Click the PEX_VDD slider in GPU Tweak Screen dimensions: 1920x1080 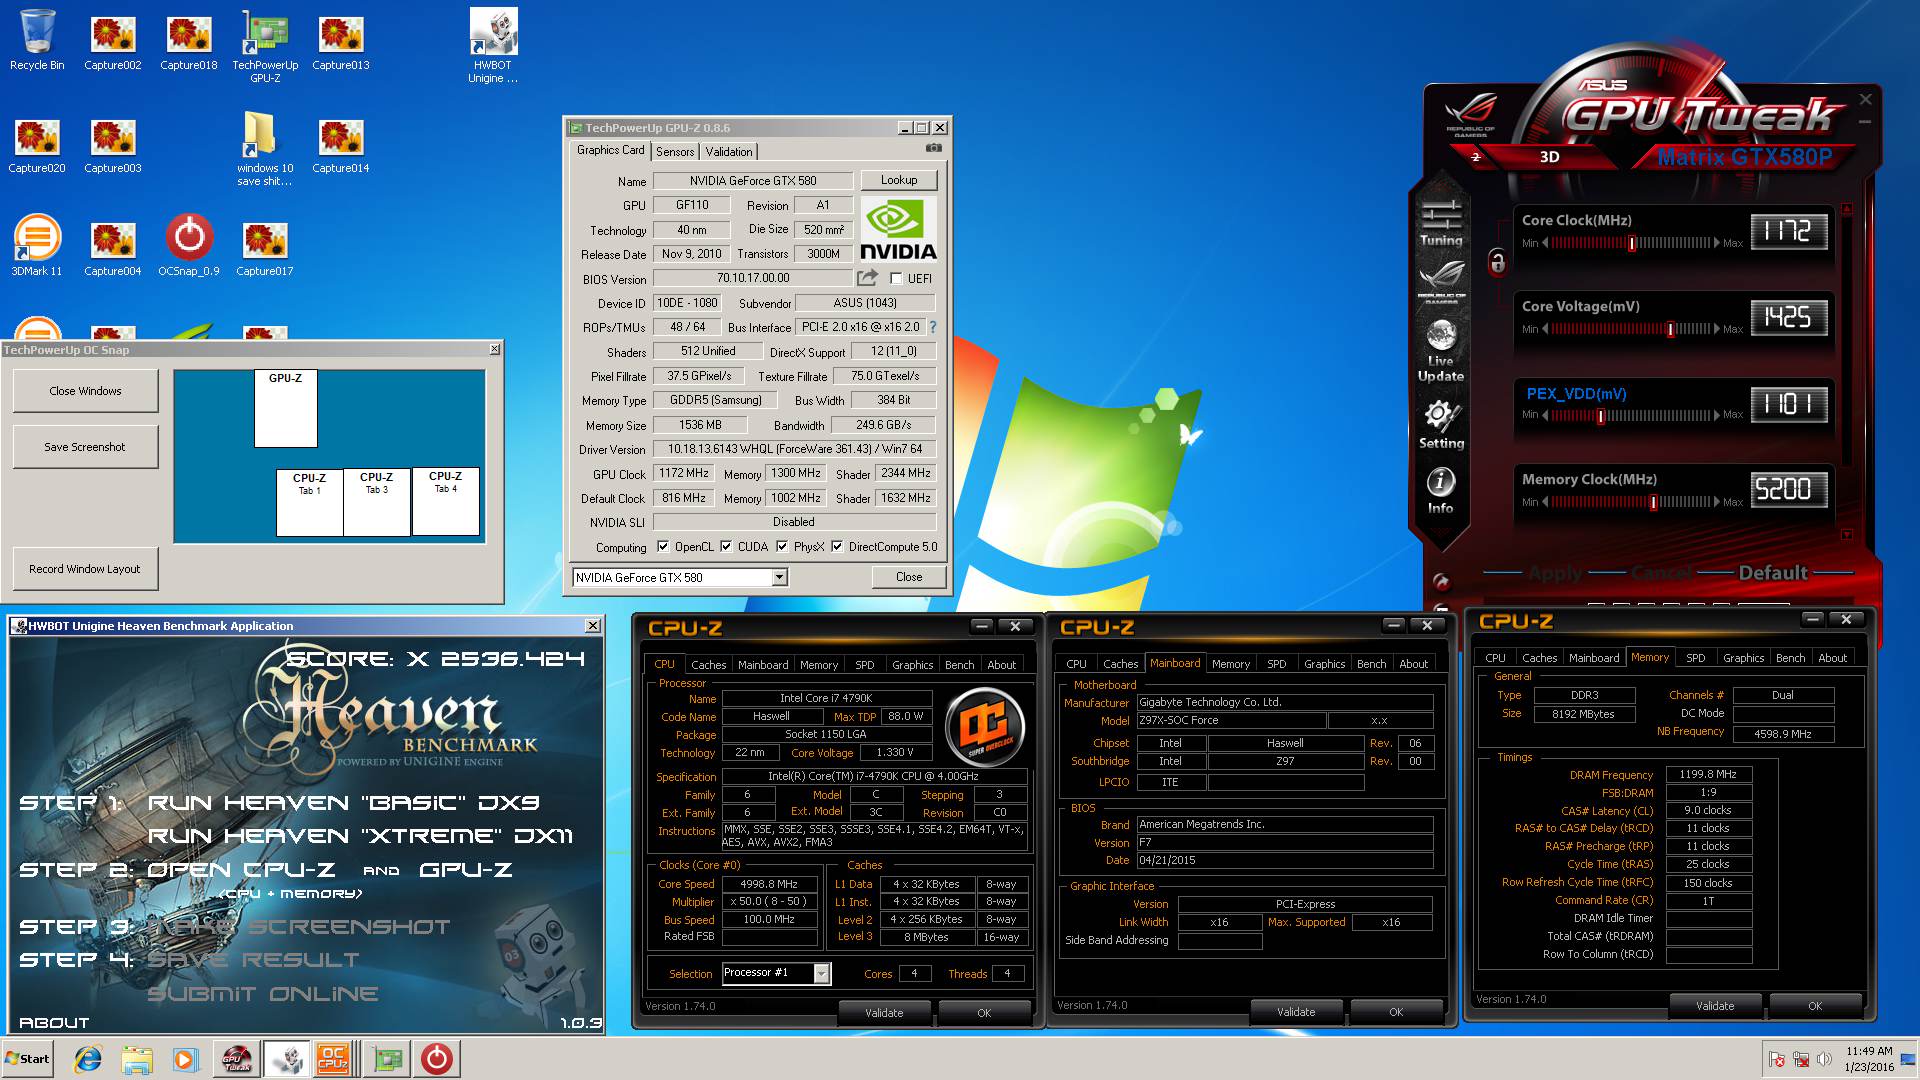(x=1631, y=415)
